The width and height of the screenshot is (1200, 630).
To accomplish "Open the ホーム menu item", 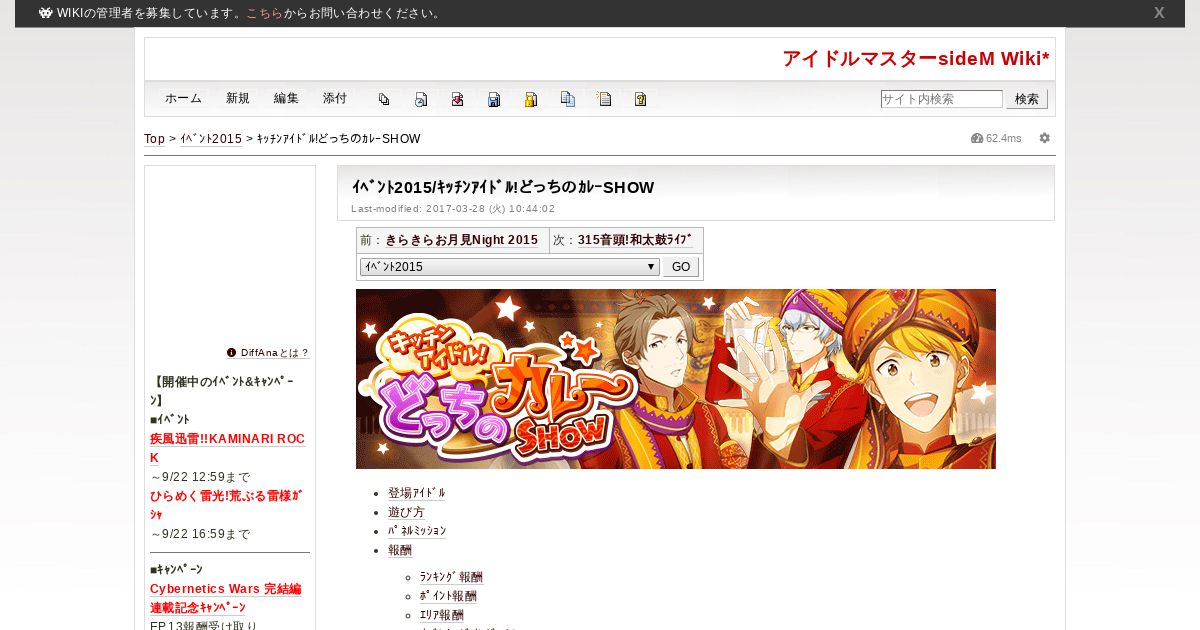I will pos(183,98).
